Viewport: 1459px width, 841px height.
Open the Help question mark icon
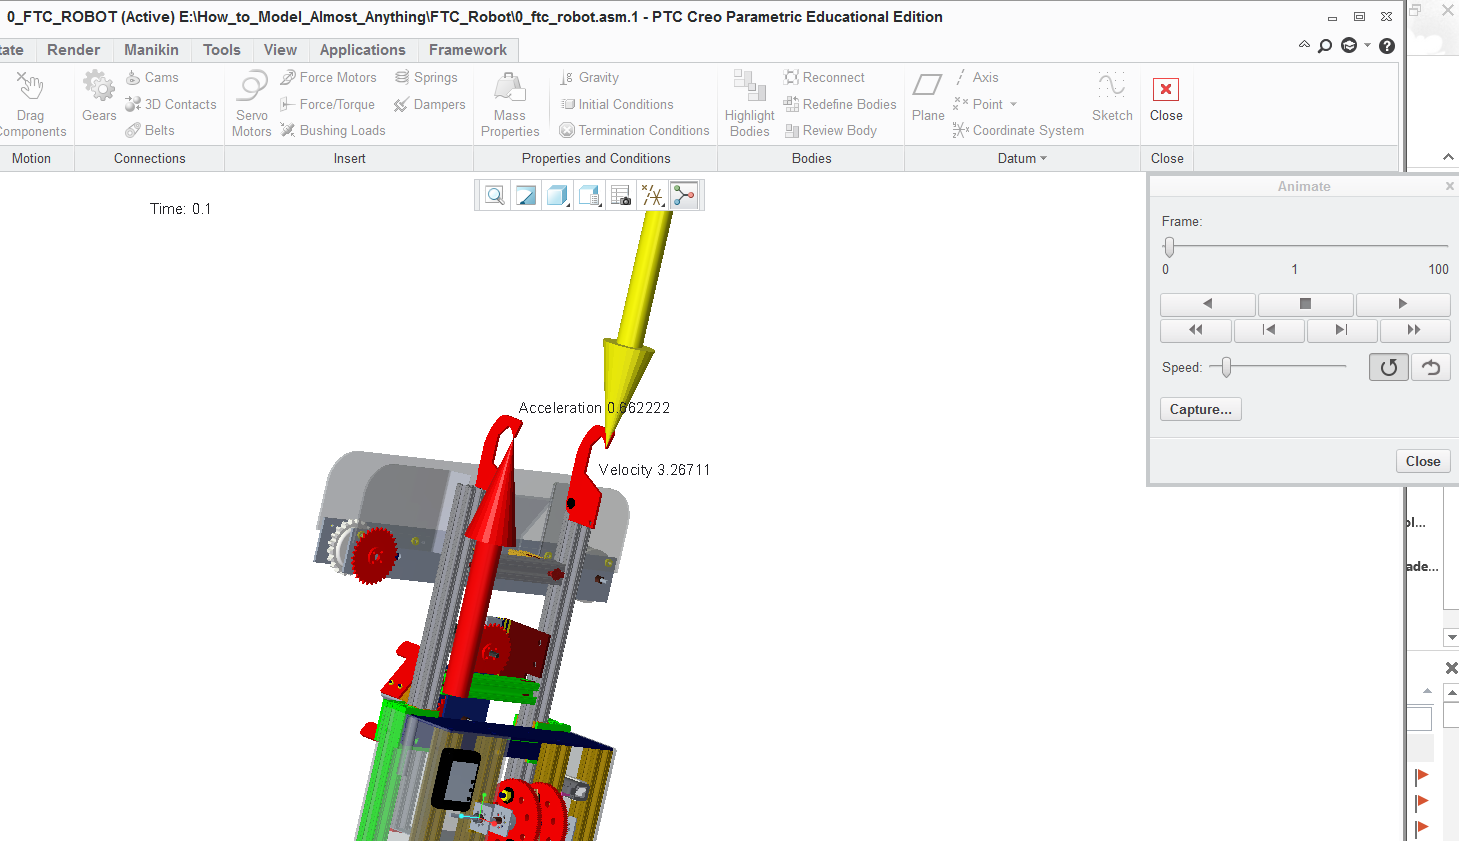1387,45
